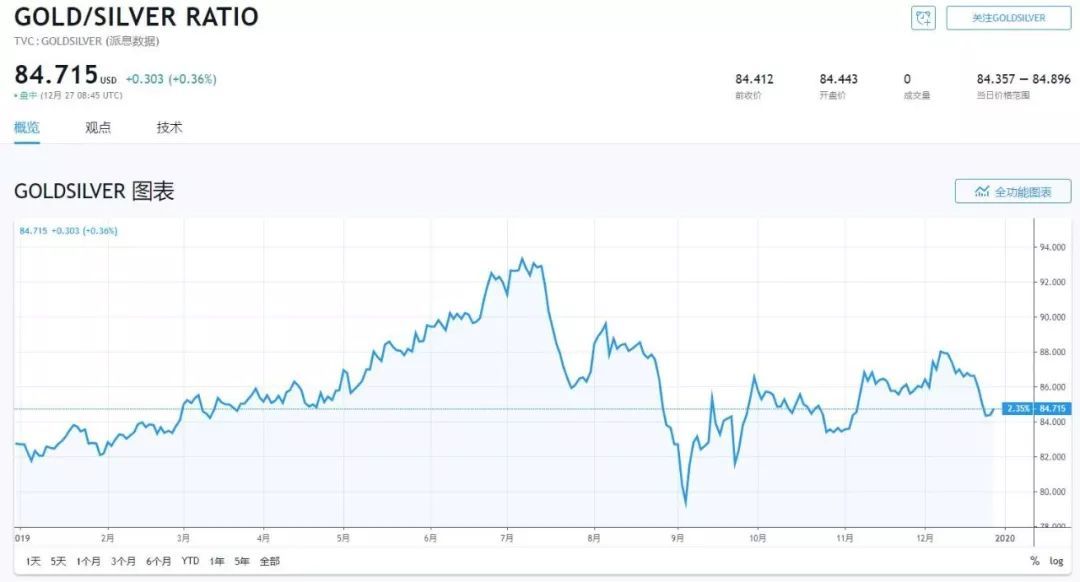Click the 84.715 current price label on axis

[1053, 409]
